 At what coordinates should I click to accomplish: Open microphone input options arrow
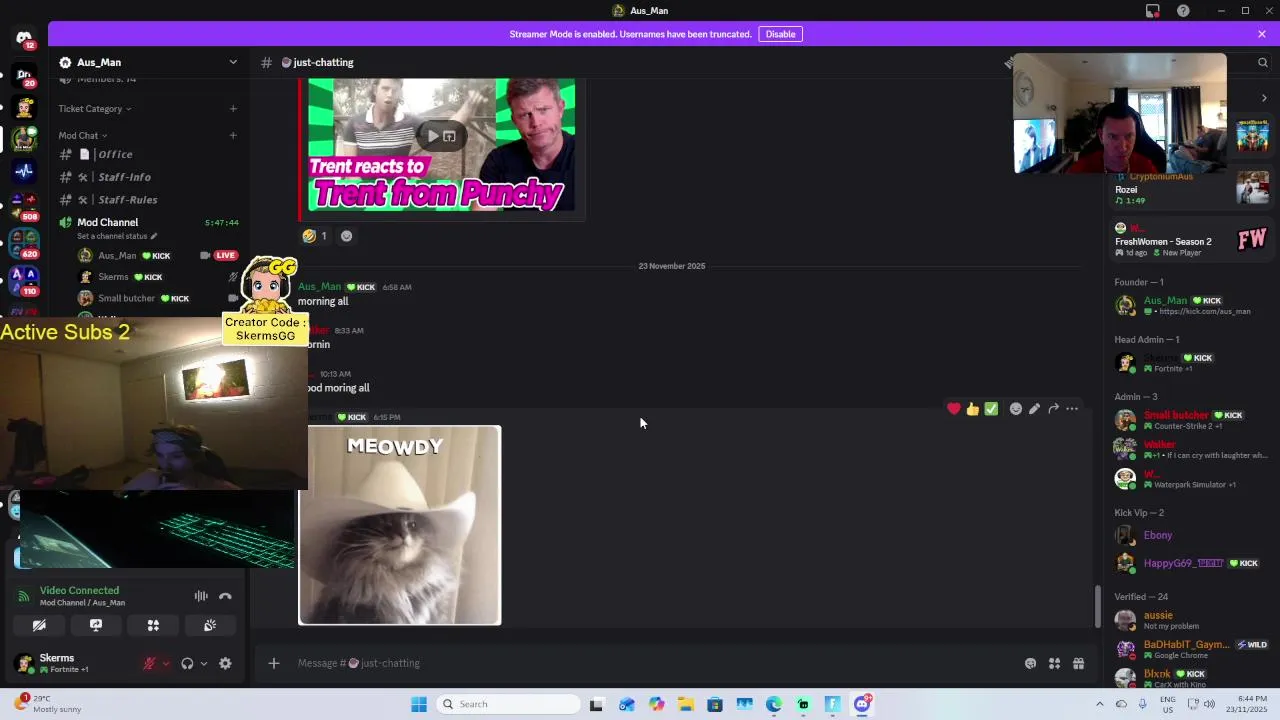click(166, 663)
